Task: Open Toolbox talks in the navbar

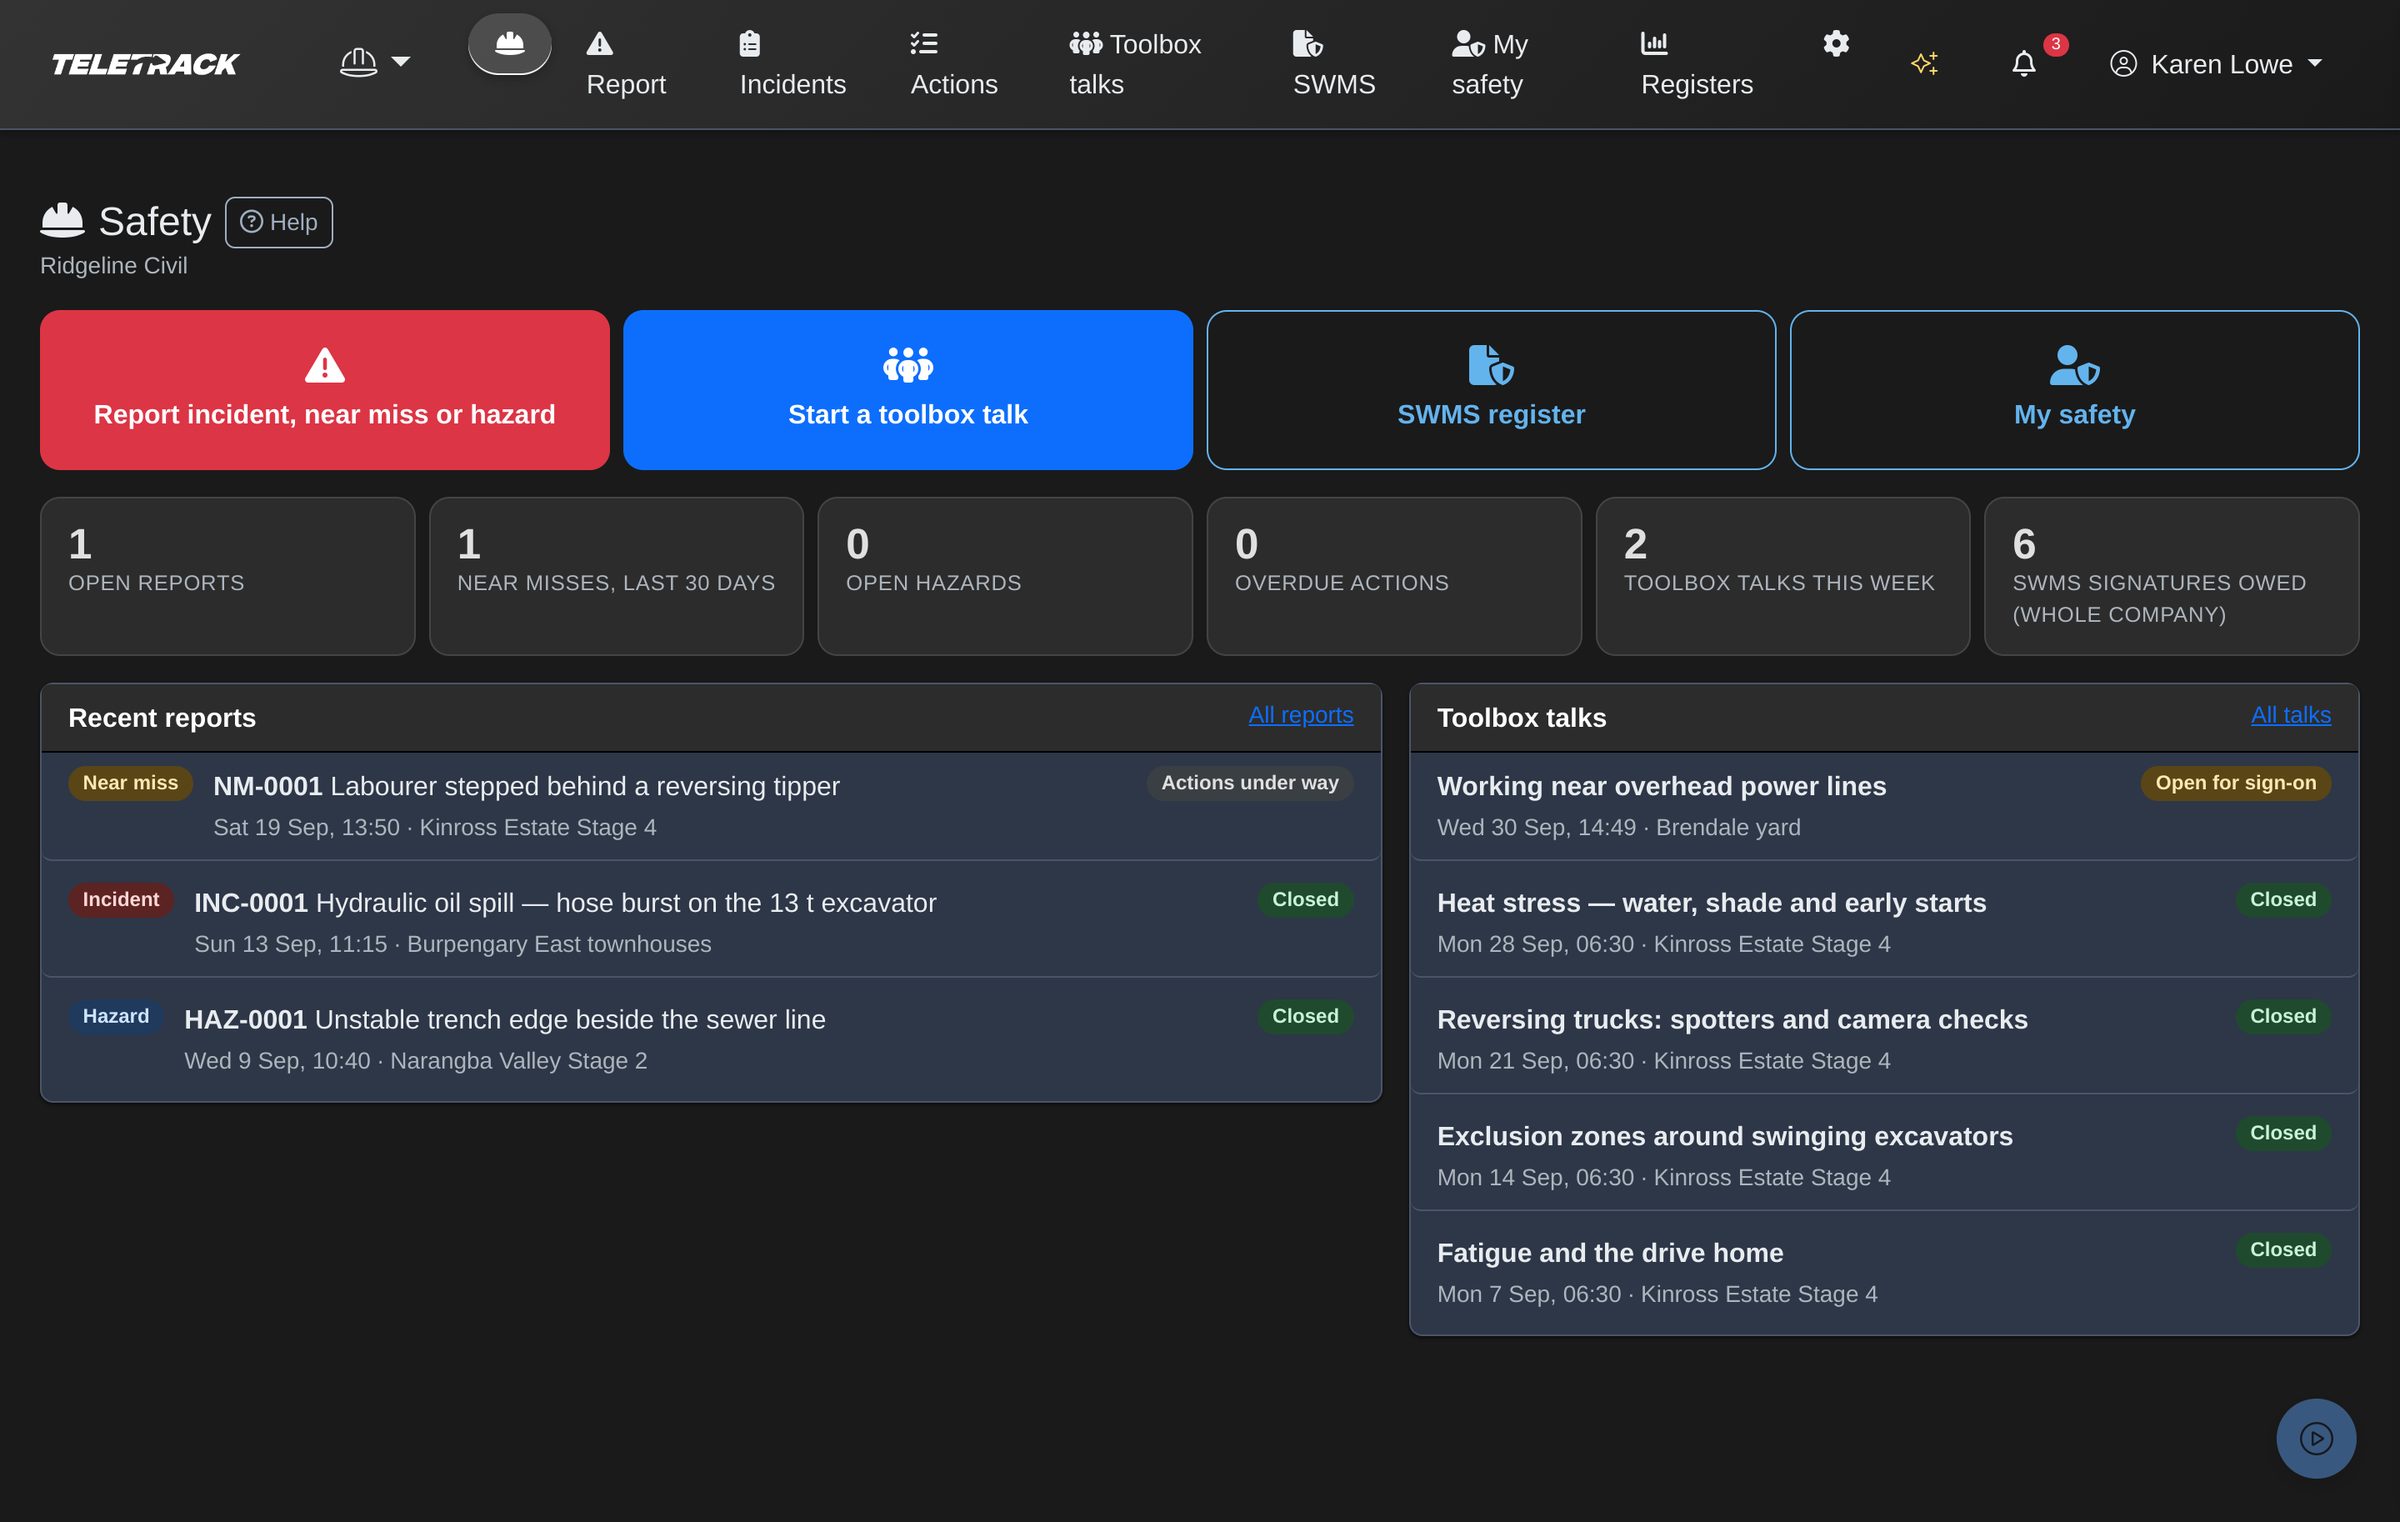Action: (1135, 64)
